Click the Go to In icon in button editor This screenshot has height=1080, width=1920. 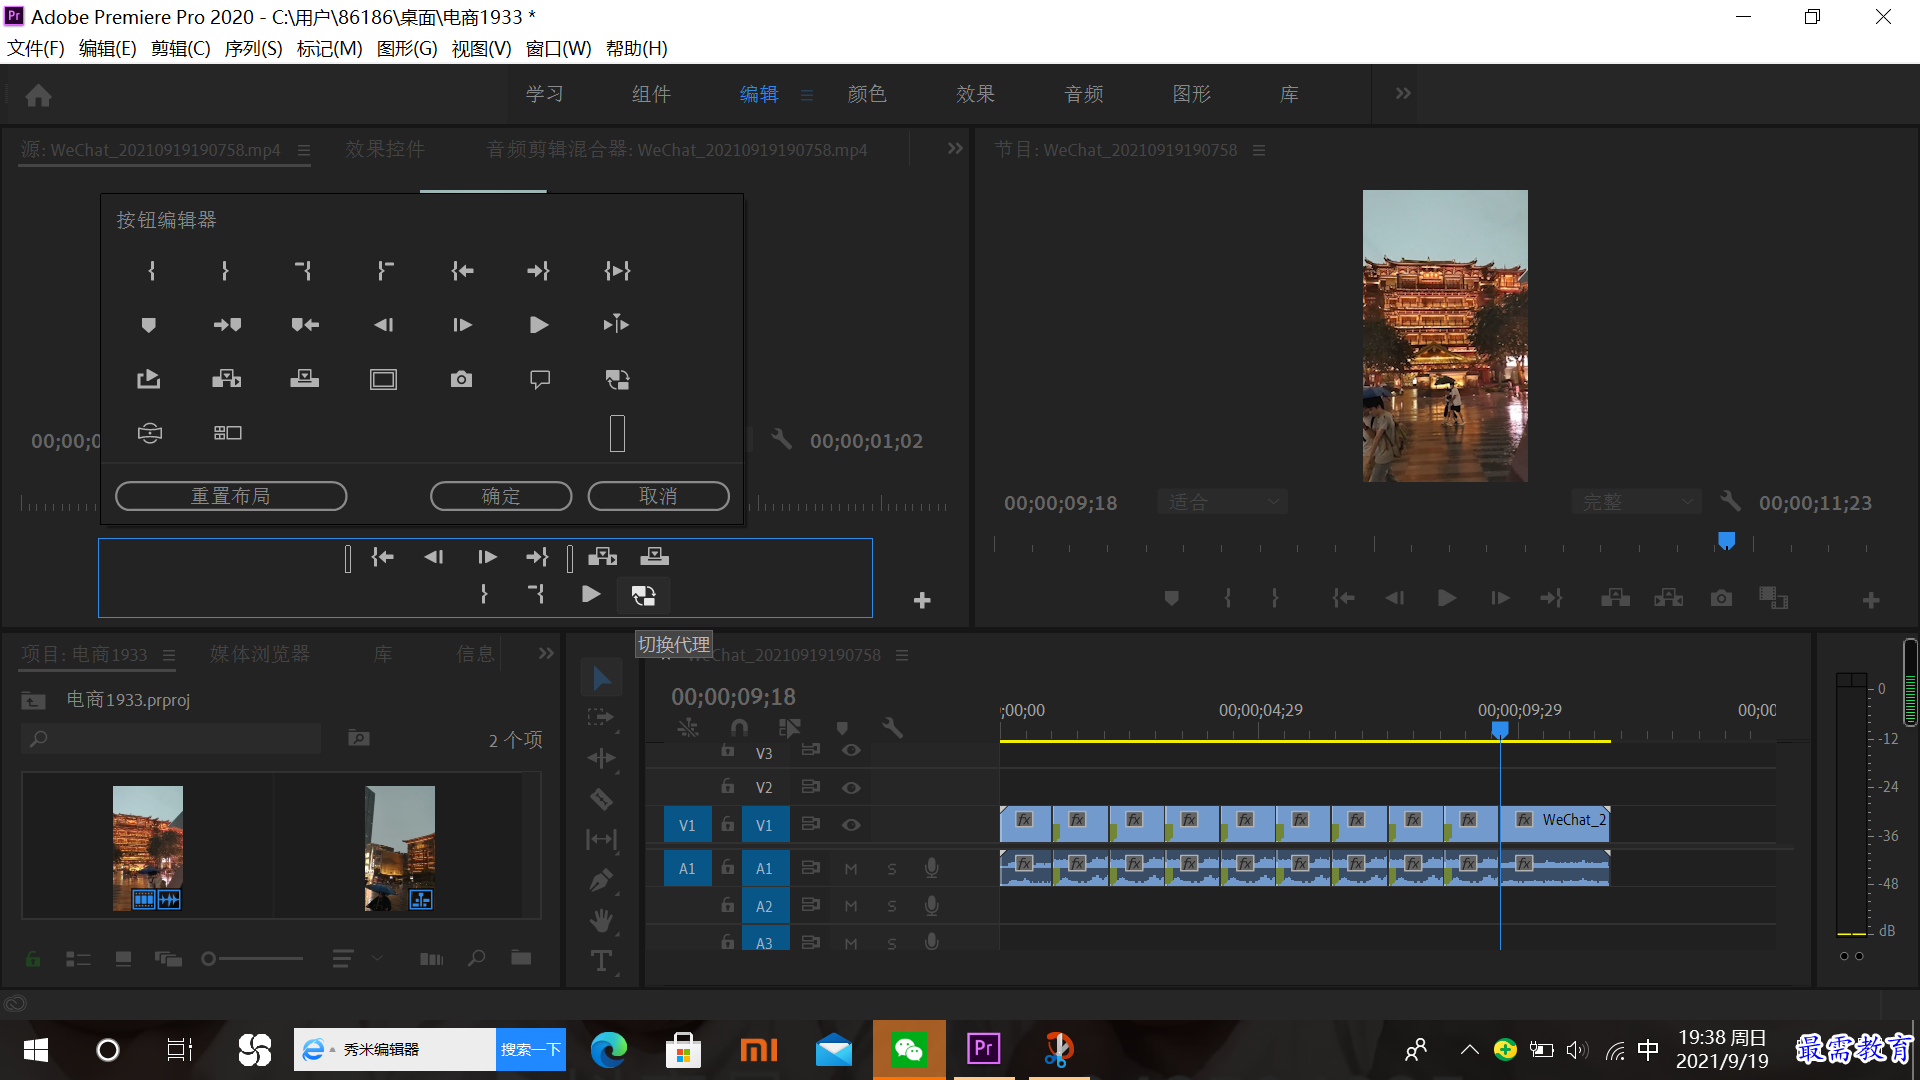click(462, 271)
